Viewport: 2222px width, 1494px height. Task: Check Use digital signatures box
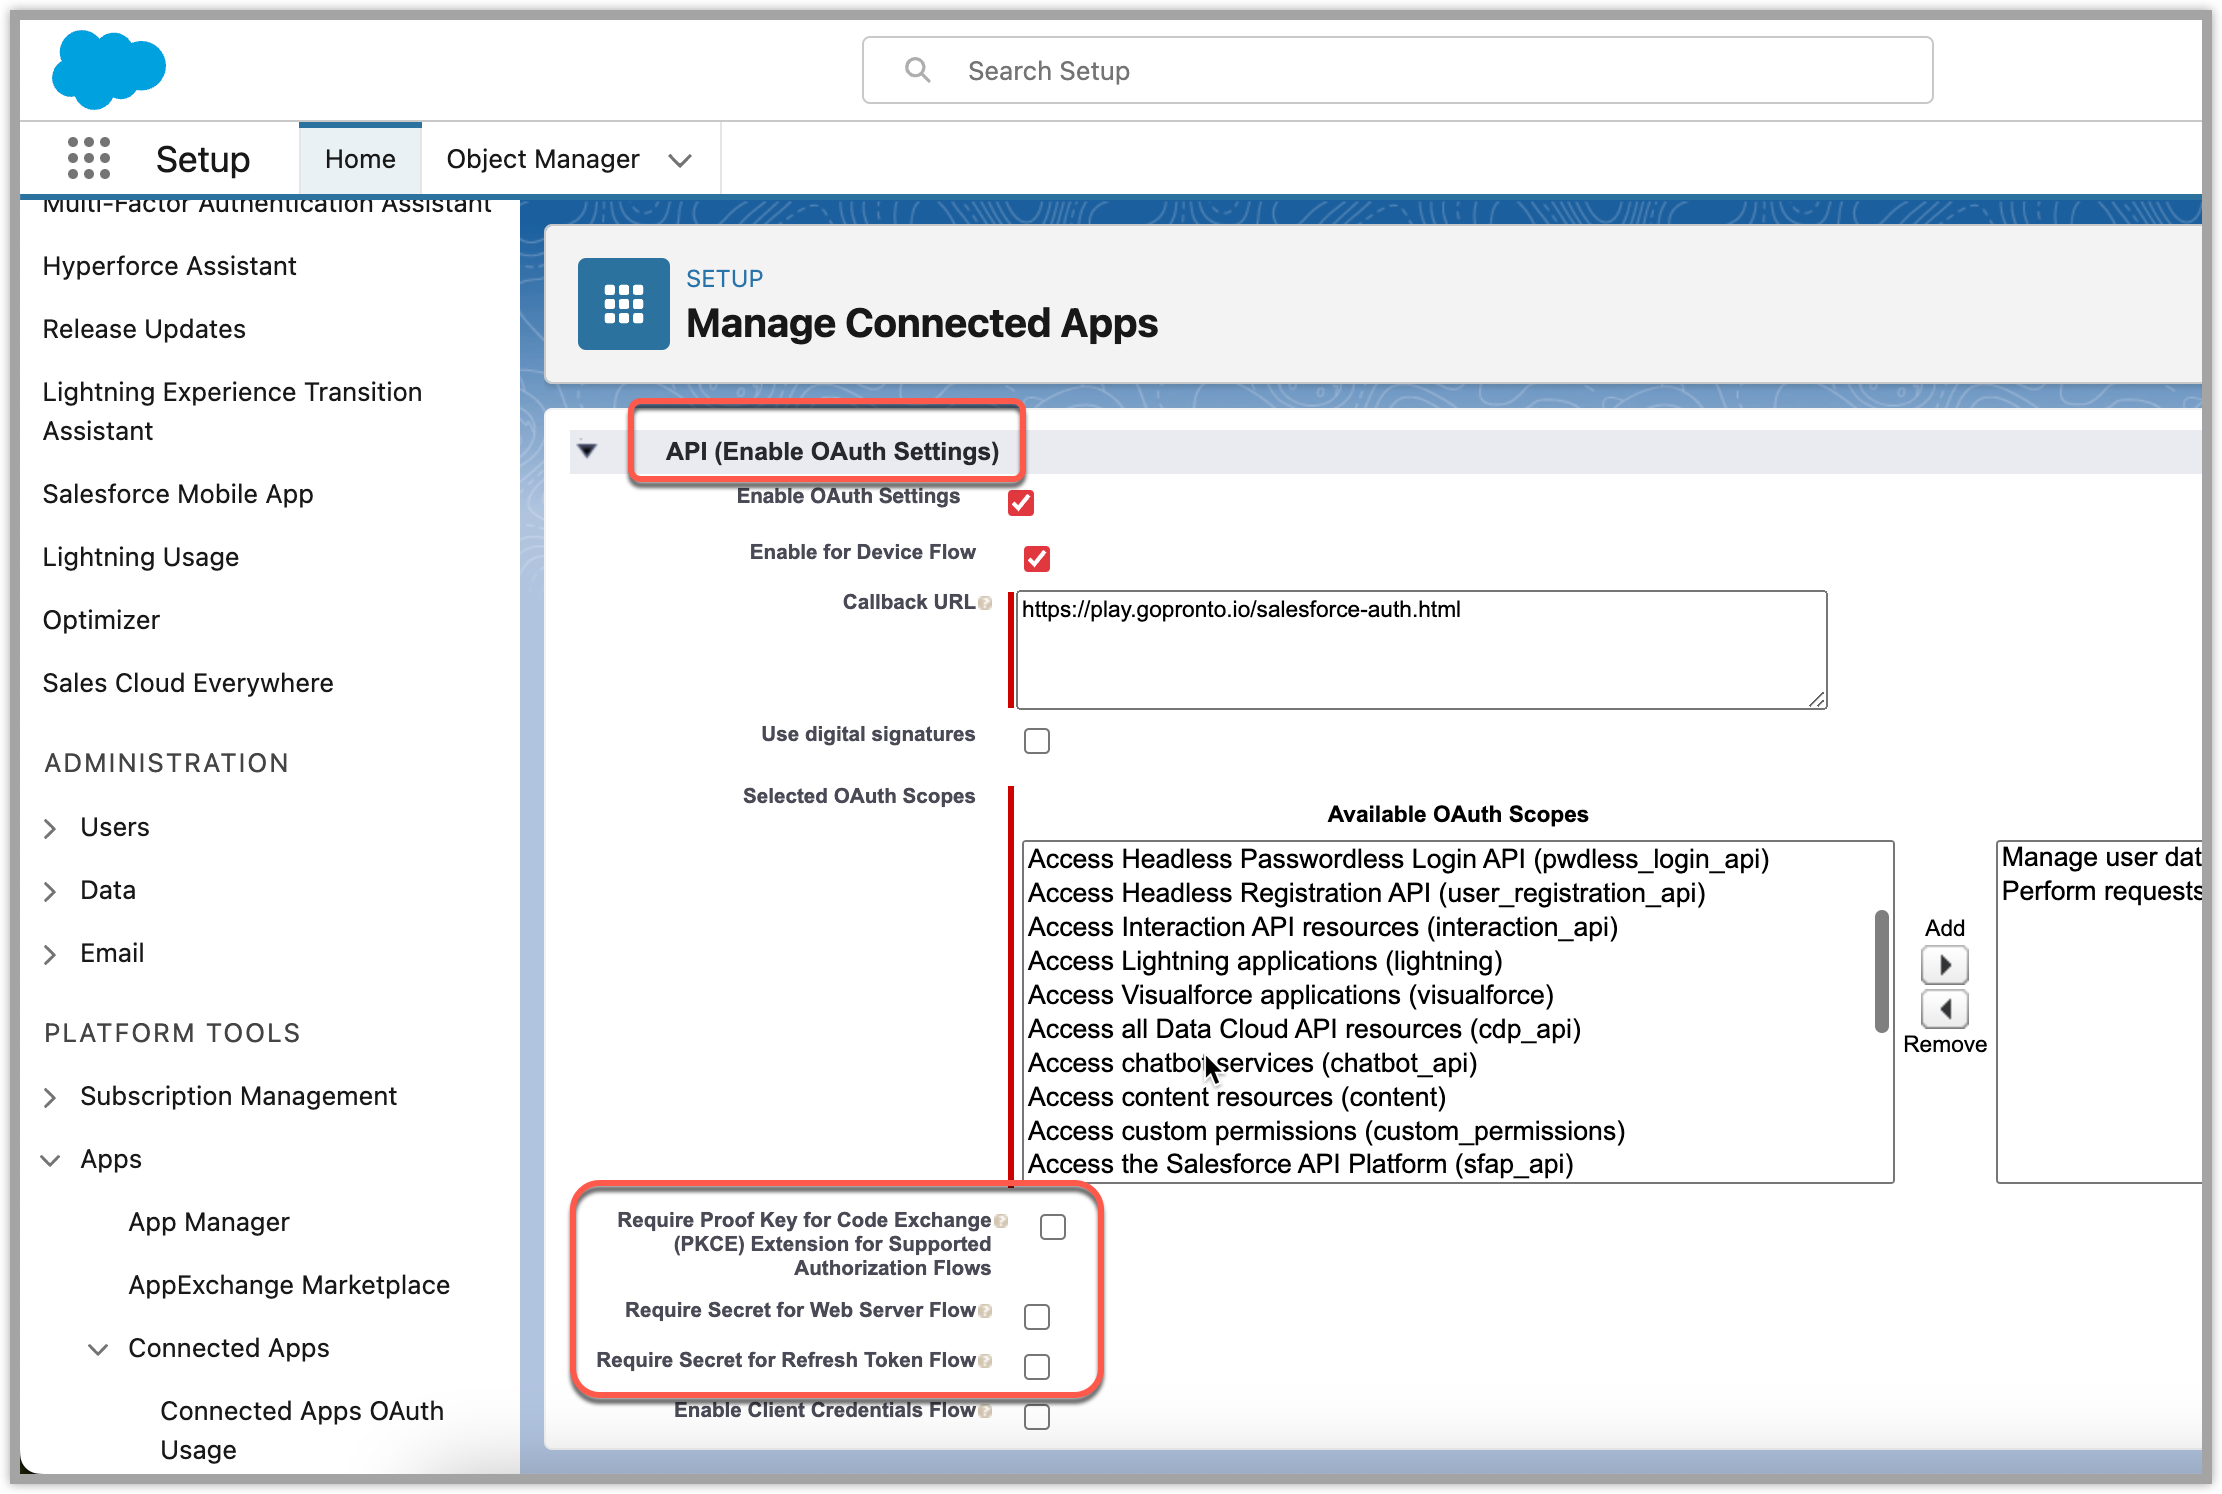click(1037, 741)
